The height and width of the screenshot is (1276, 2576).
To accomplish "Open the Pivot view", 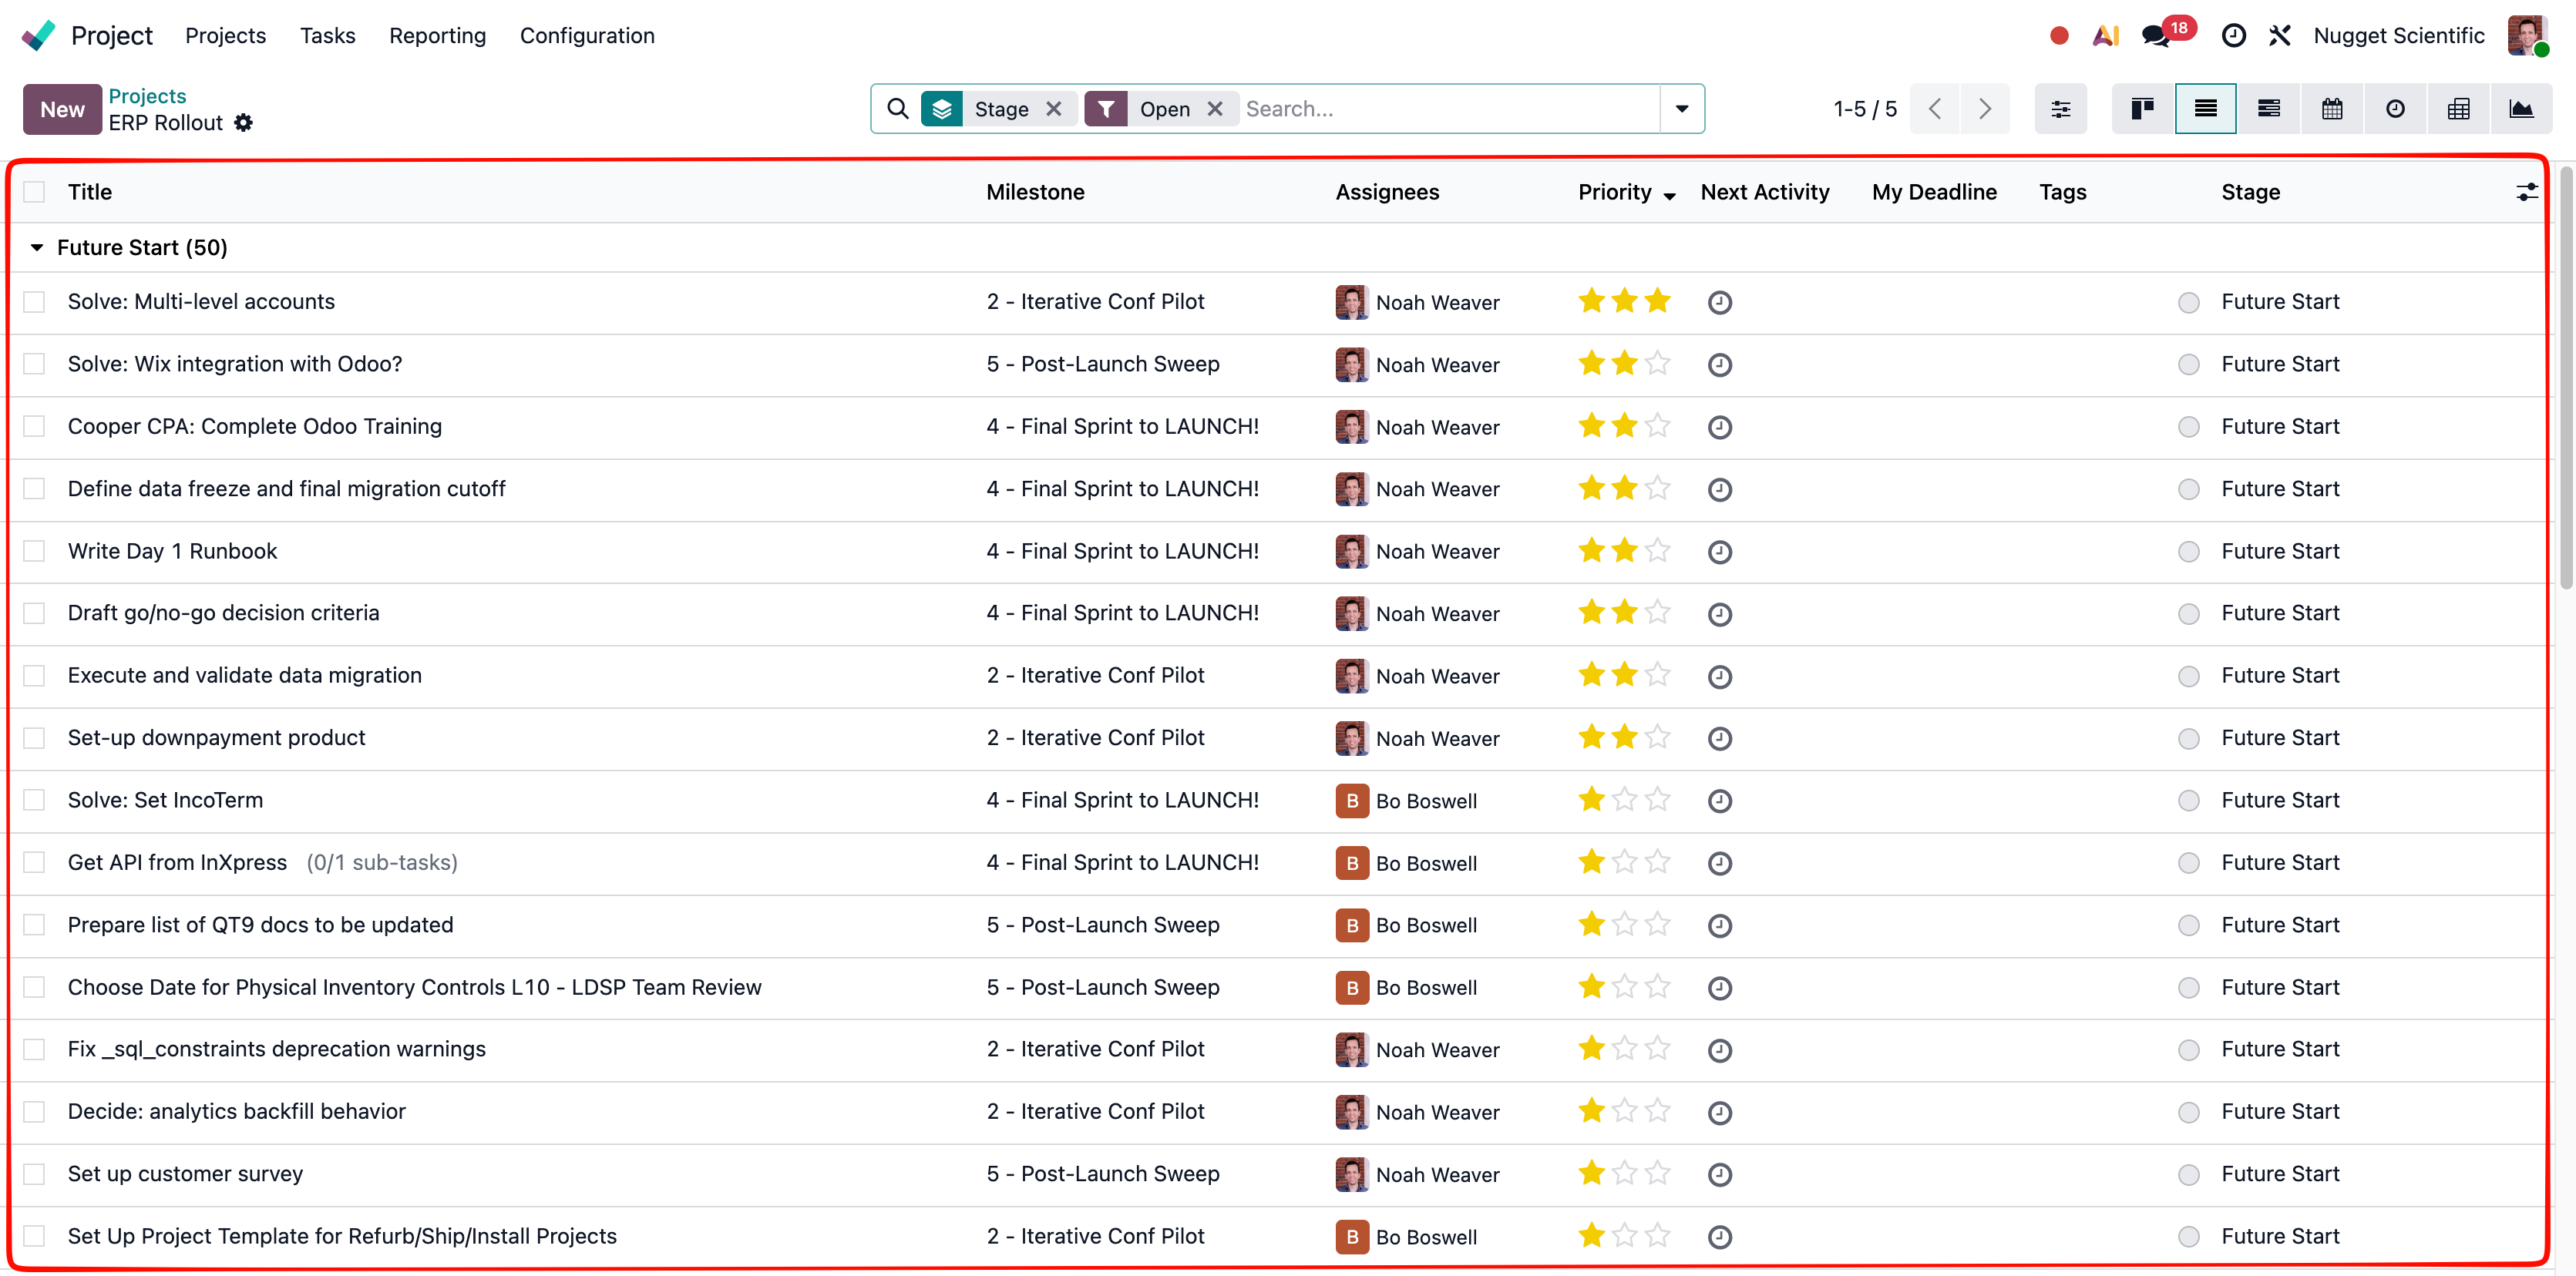I will 2459,108.
